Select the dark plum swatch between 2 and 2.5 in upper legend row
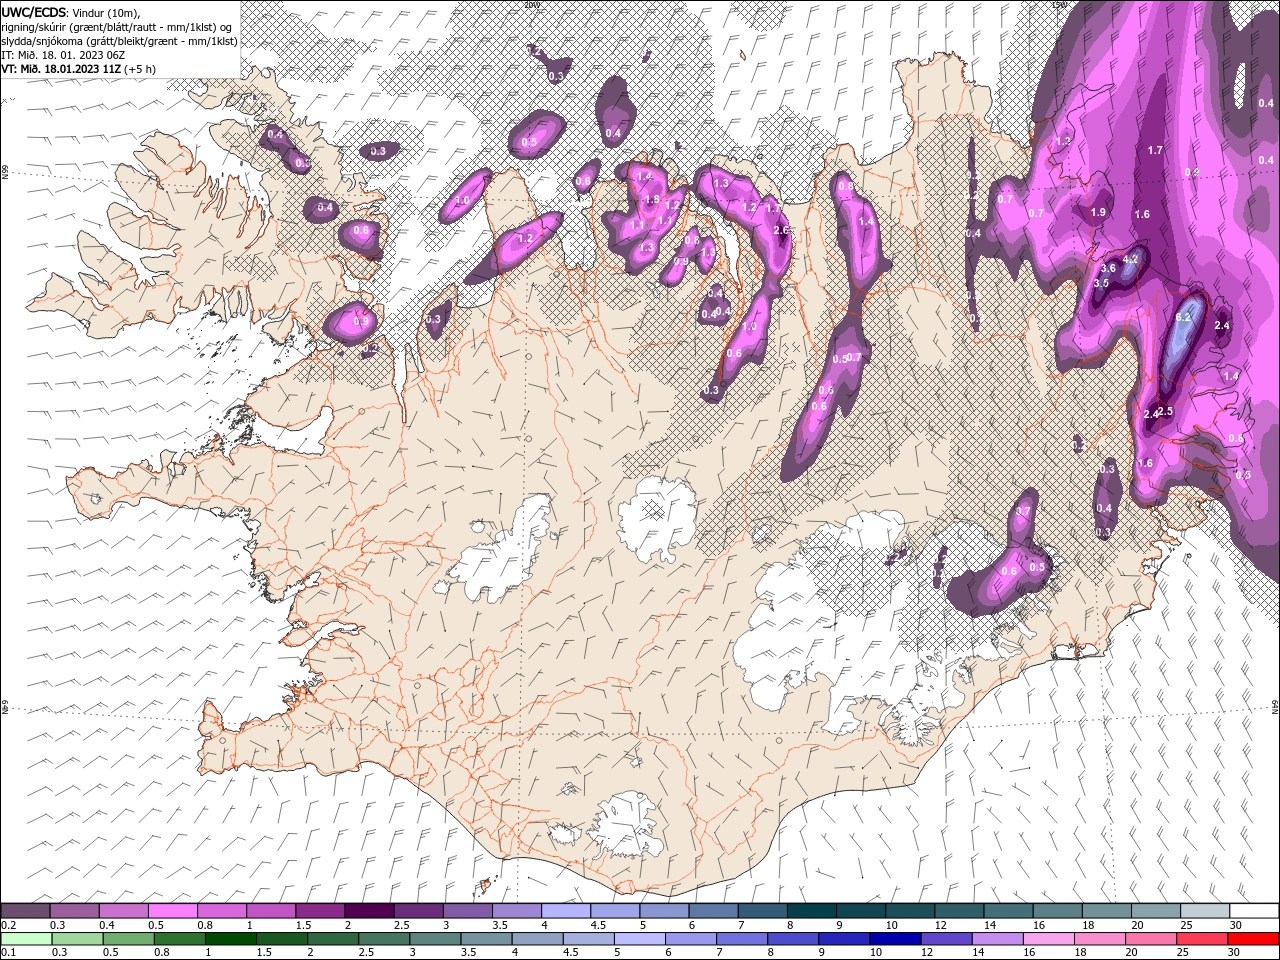Image resolution: width=1280 pixels, height=960 pixels. coord(369,910)
